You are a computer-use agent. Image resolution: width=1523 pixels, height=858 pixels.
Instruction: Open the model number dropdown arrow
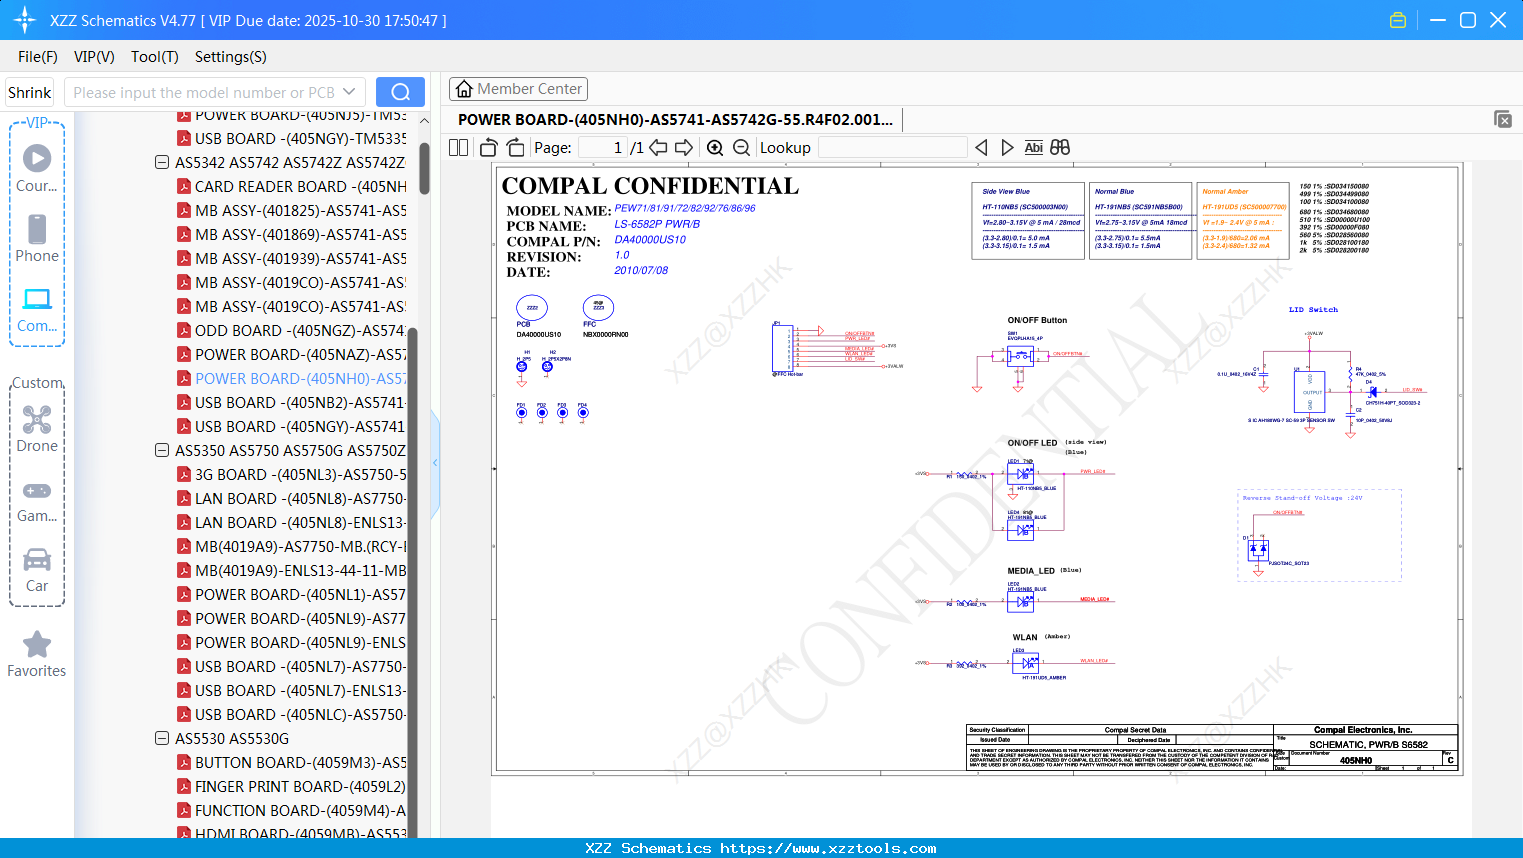(x=349, y=92)
